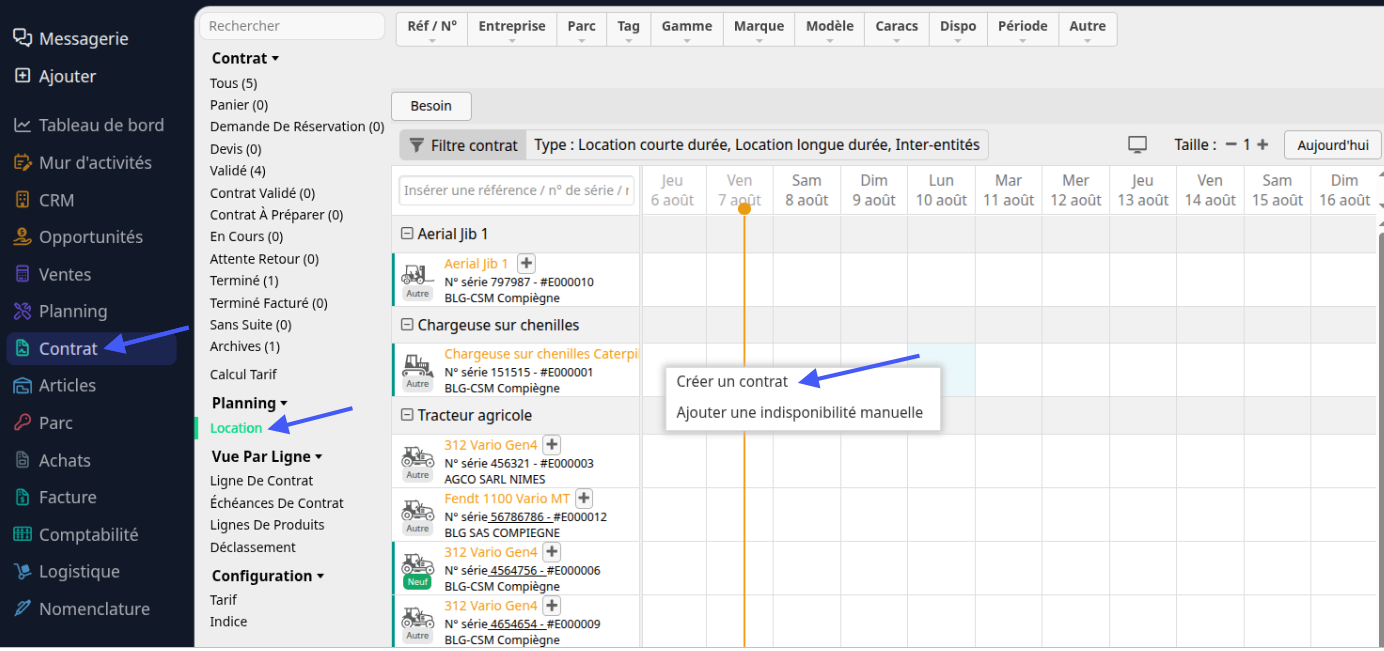Jump to today with Aujourd'hui button
The image size is (1384, 651).
(1333, 145)
